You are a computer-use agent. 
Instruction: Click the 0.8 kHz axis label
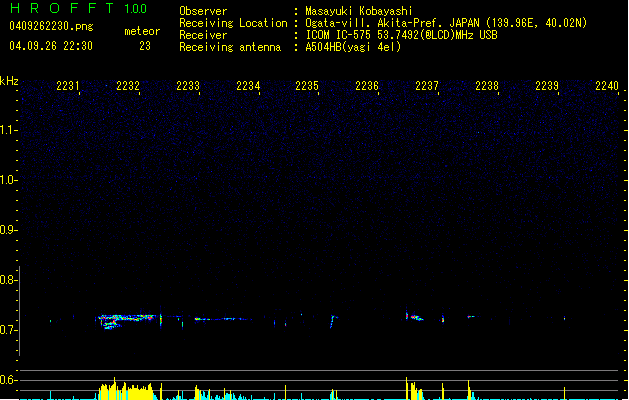8,280
